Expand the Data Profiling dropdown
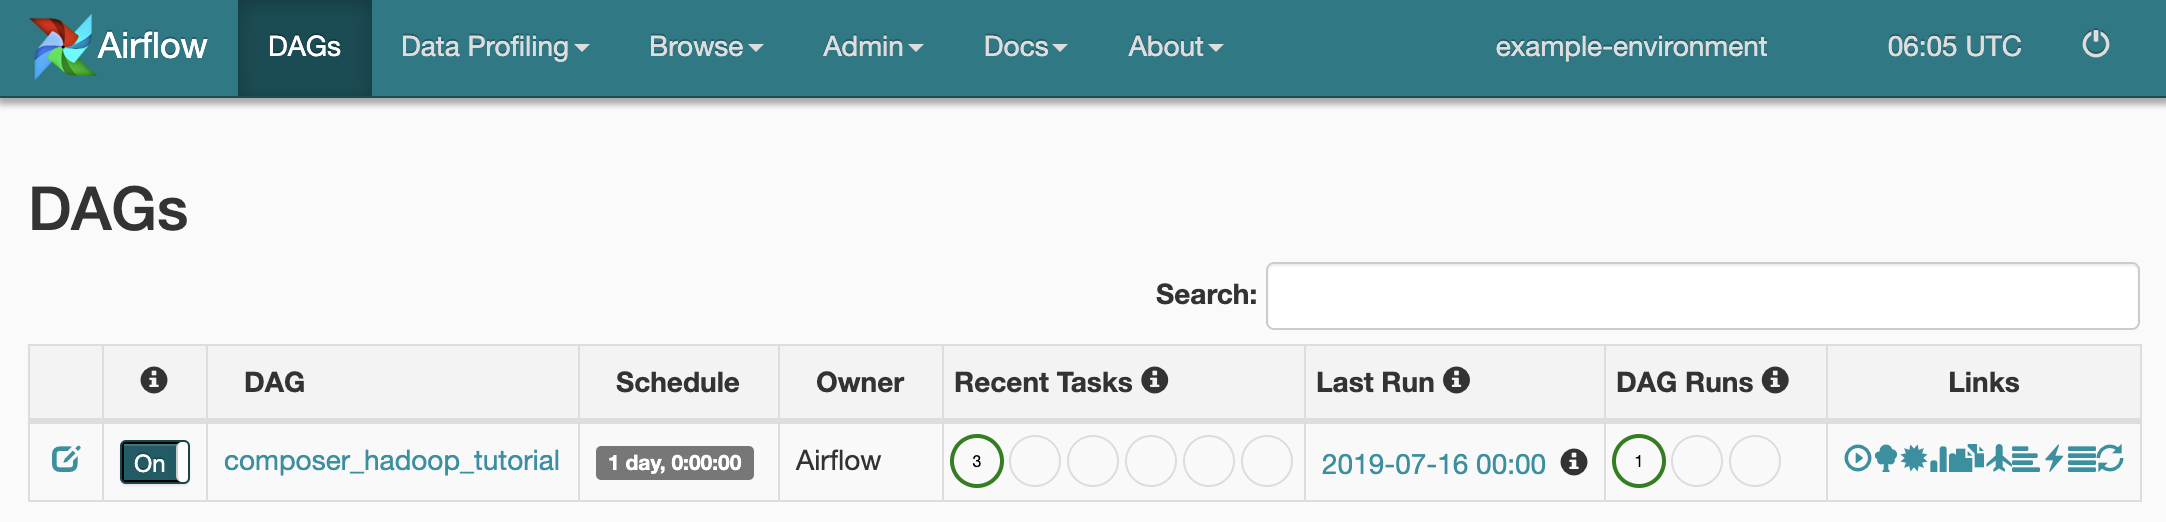 coord(495,47)
